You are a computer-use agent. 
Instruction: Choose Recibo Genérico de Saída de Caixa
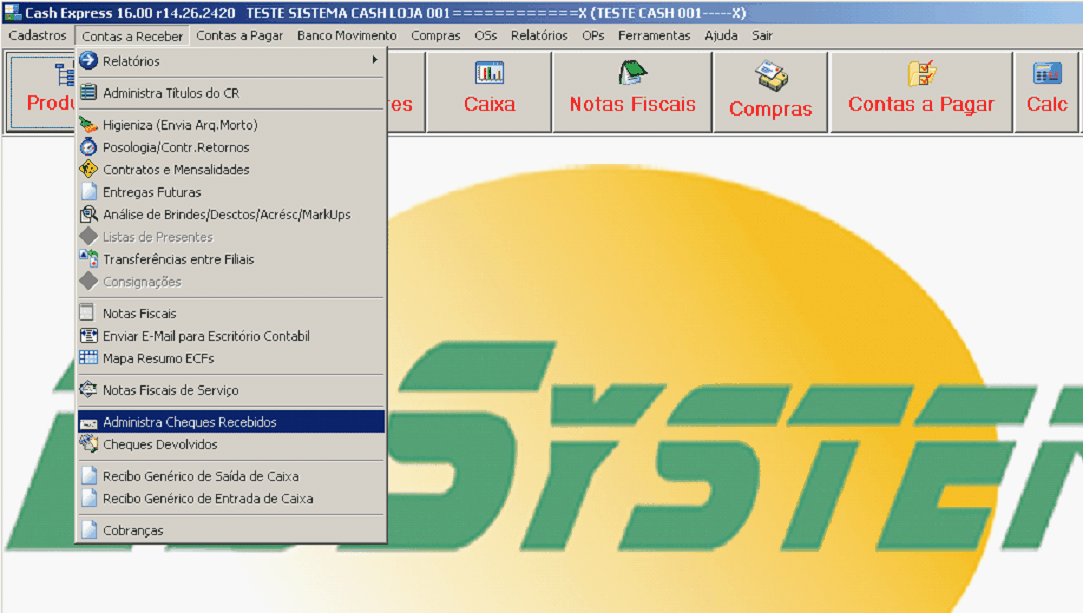pos(200,476)
